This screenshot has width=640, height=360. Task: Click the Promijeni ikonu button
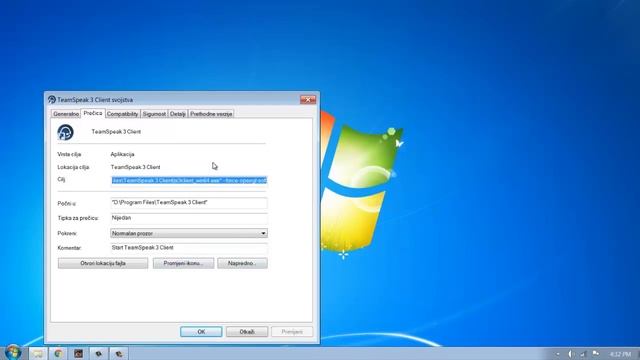click(x=183, y=263)
